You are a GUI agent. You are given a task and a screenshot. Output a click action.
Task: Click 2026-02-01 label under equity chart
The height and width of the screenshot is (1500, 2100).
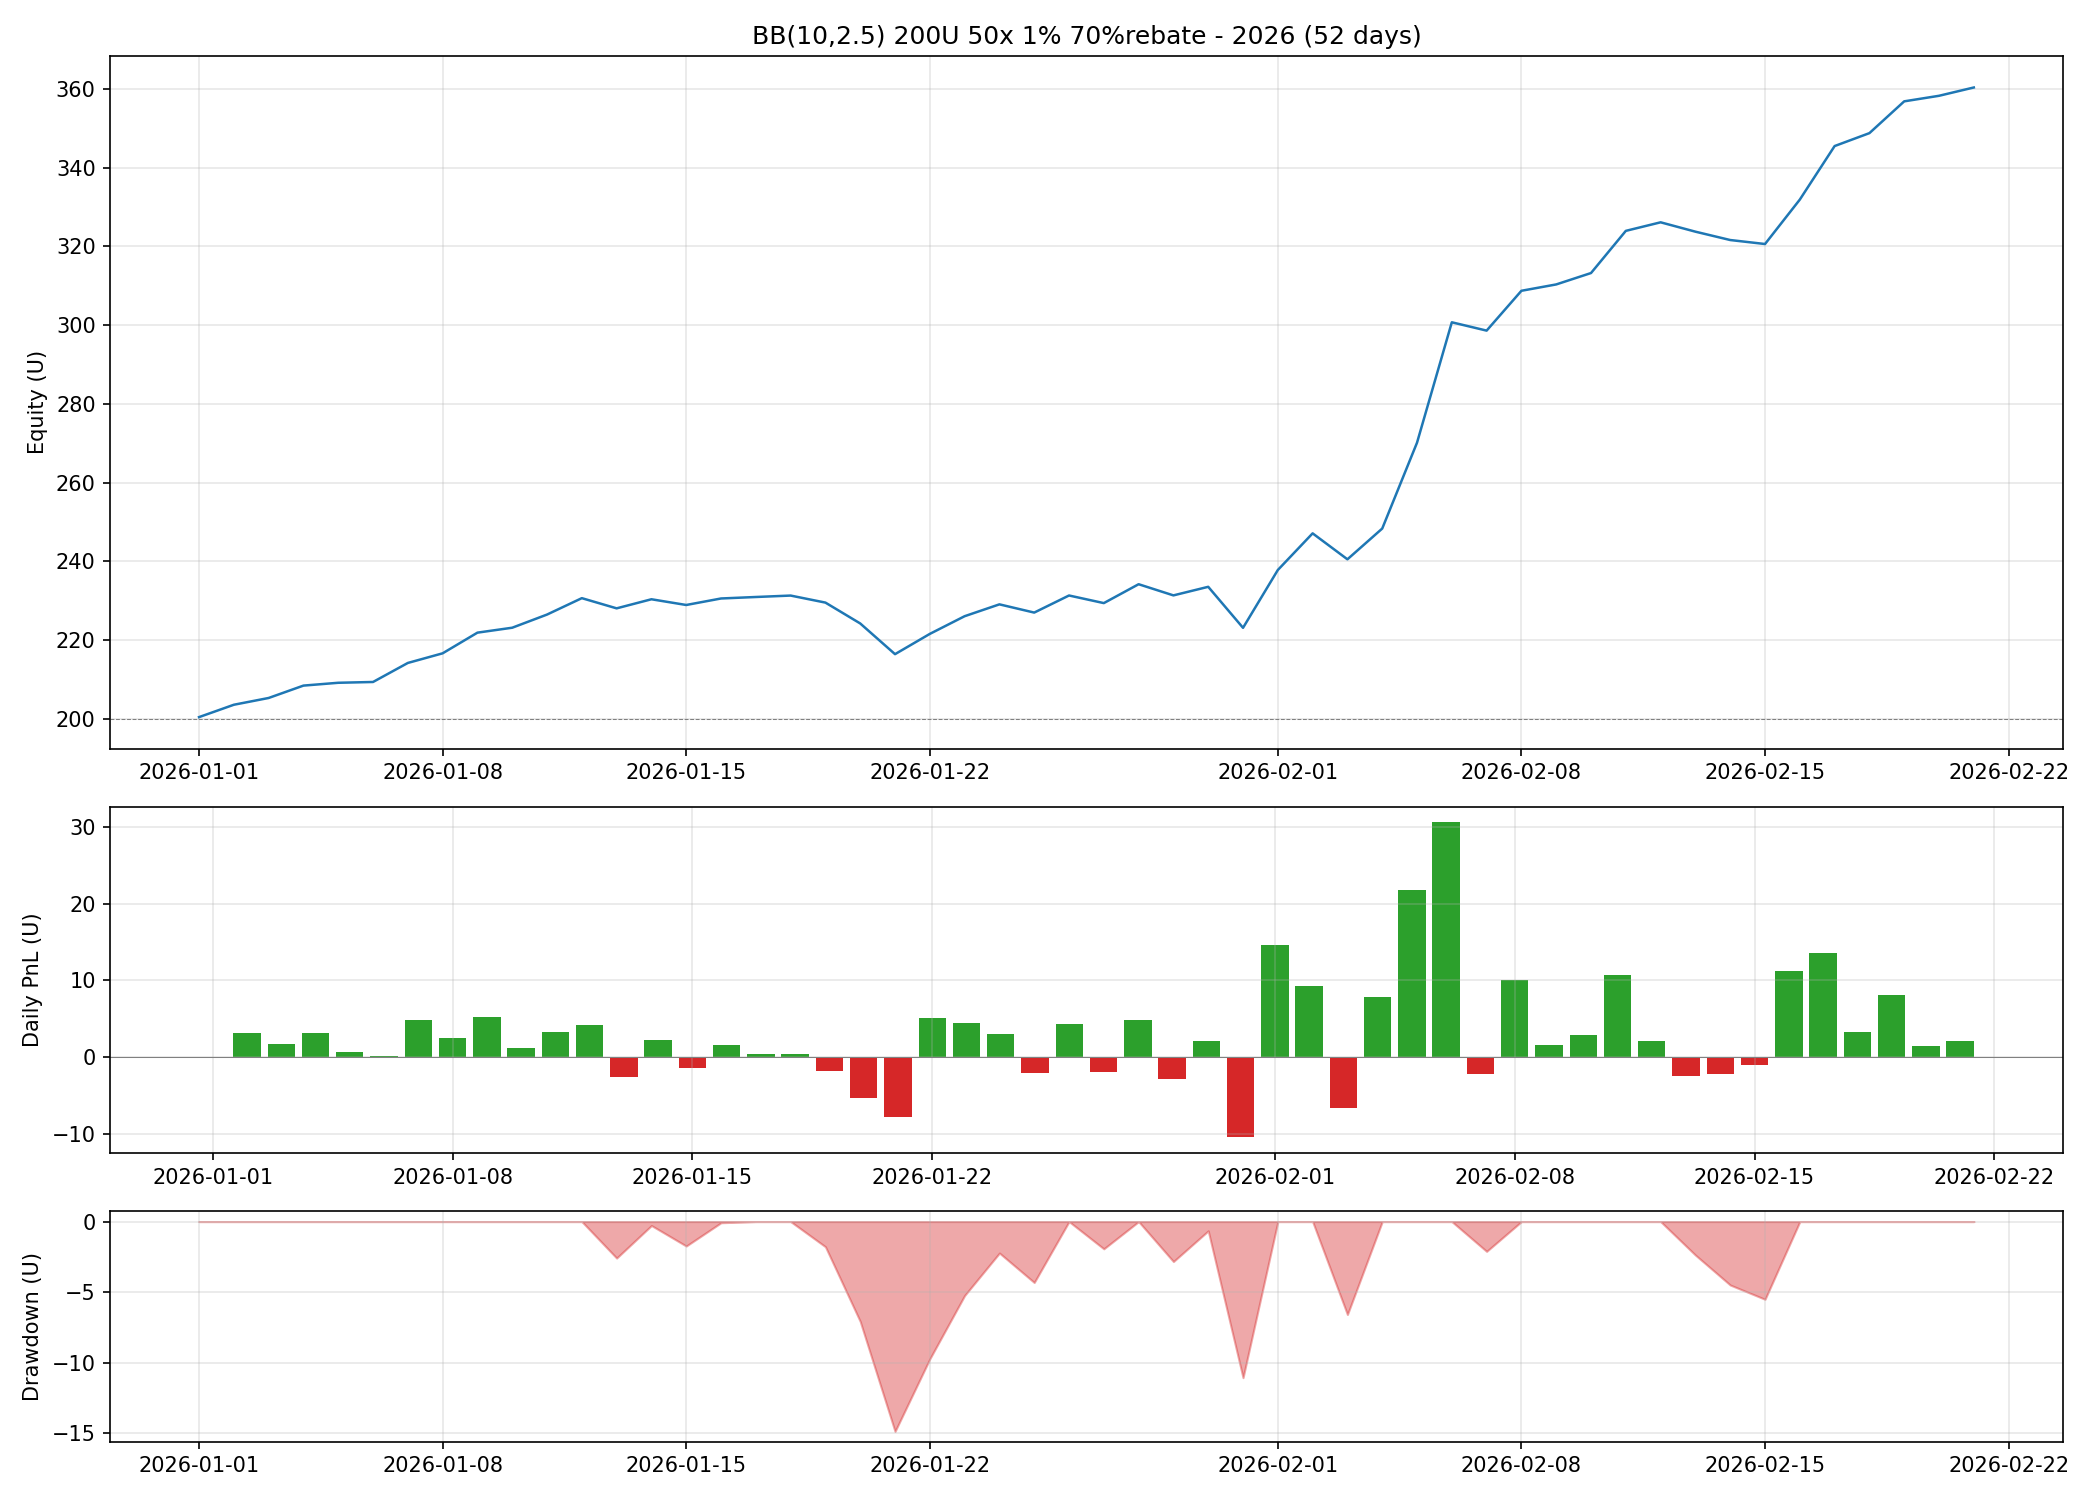[1276, 772]
